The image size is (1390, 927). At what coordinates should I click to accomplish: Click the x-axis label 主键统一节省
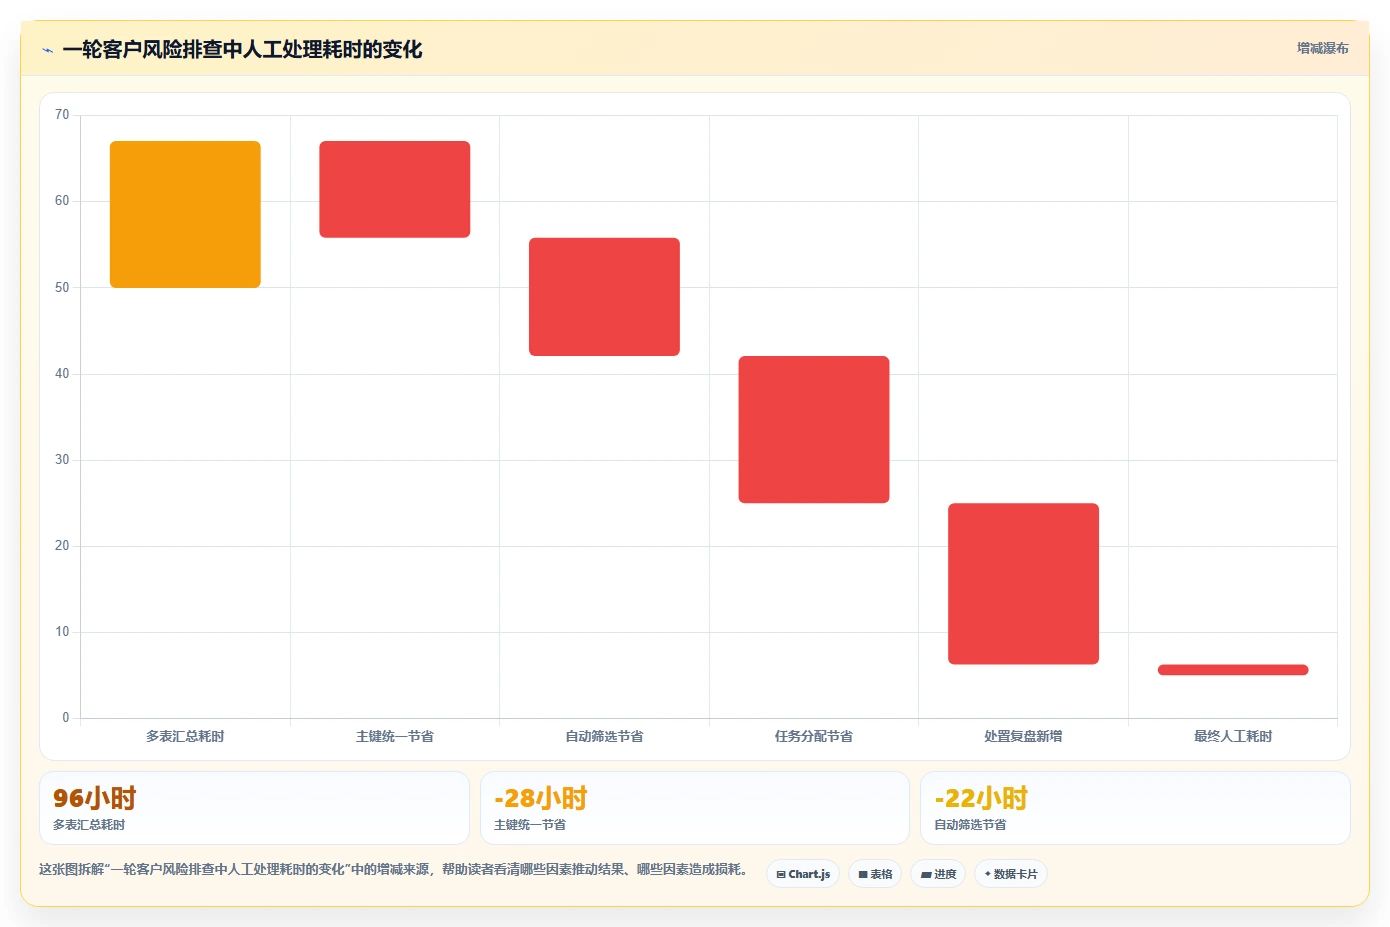395,736
